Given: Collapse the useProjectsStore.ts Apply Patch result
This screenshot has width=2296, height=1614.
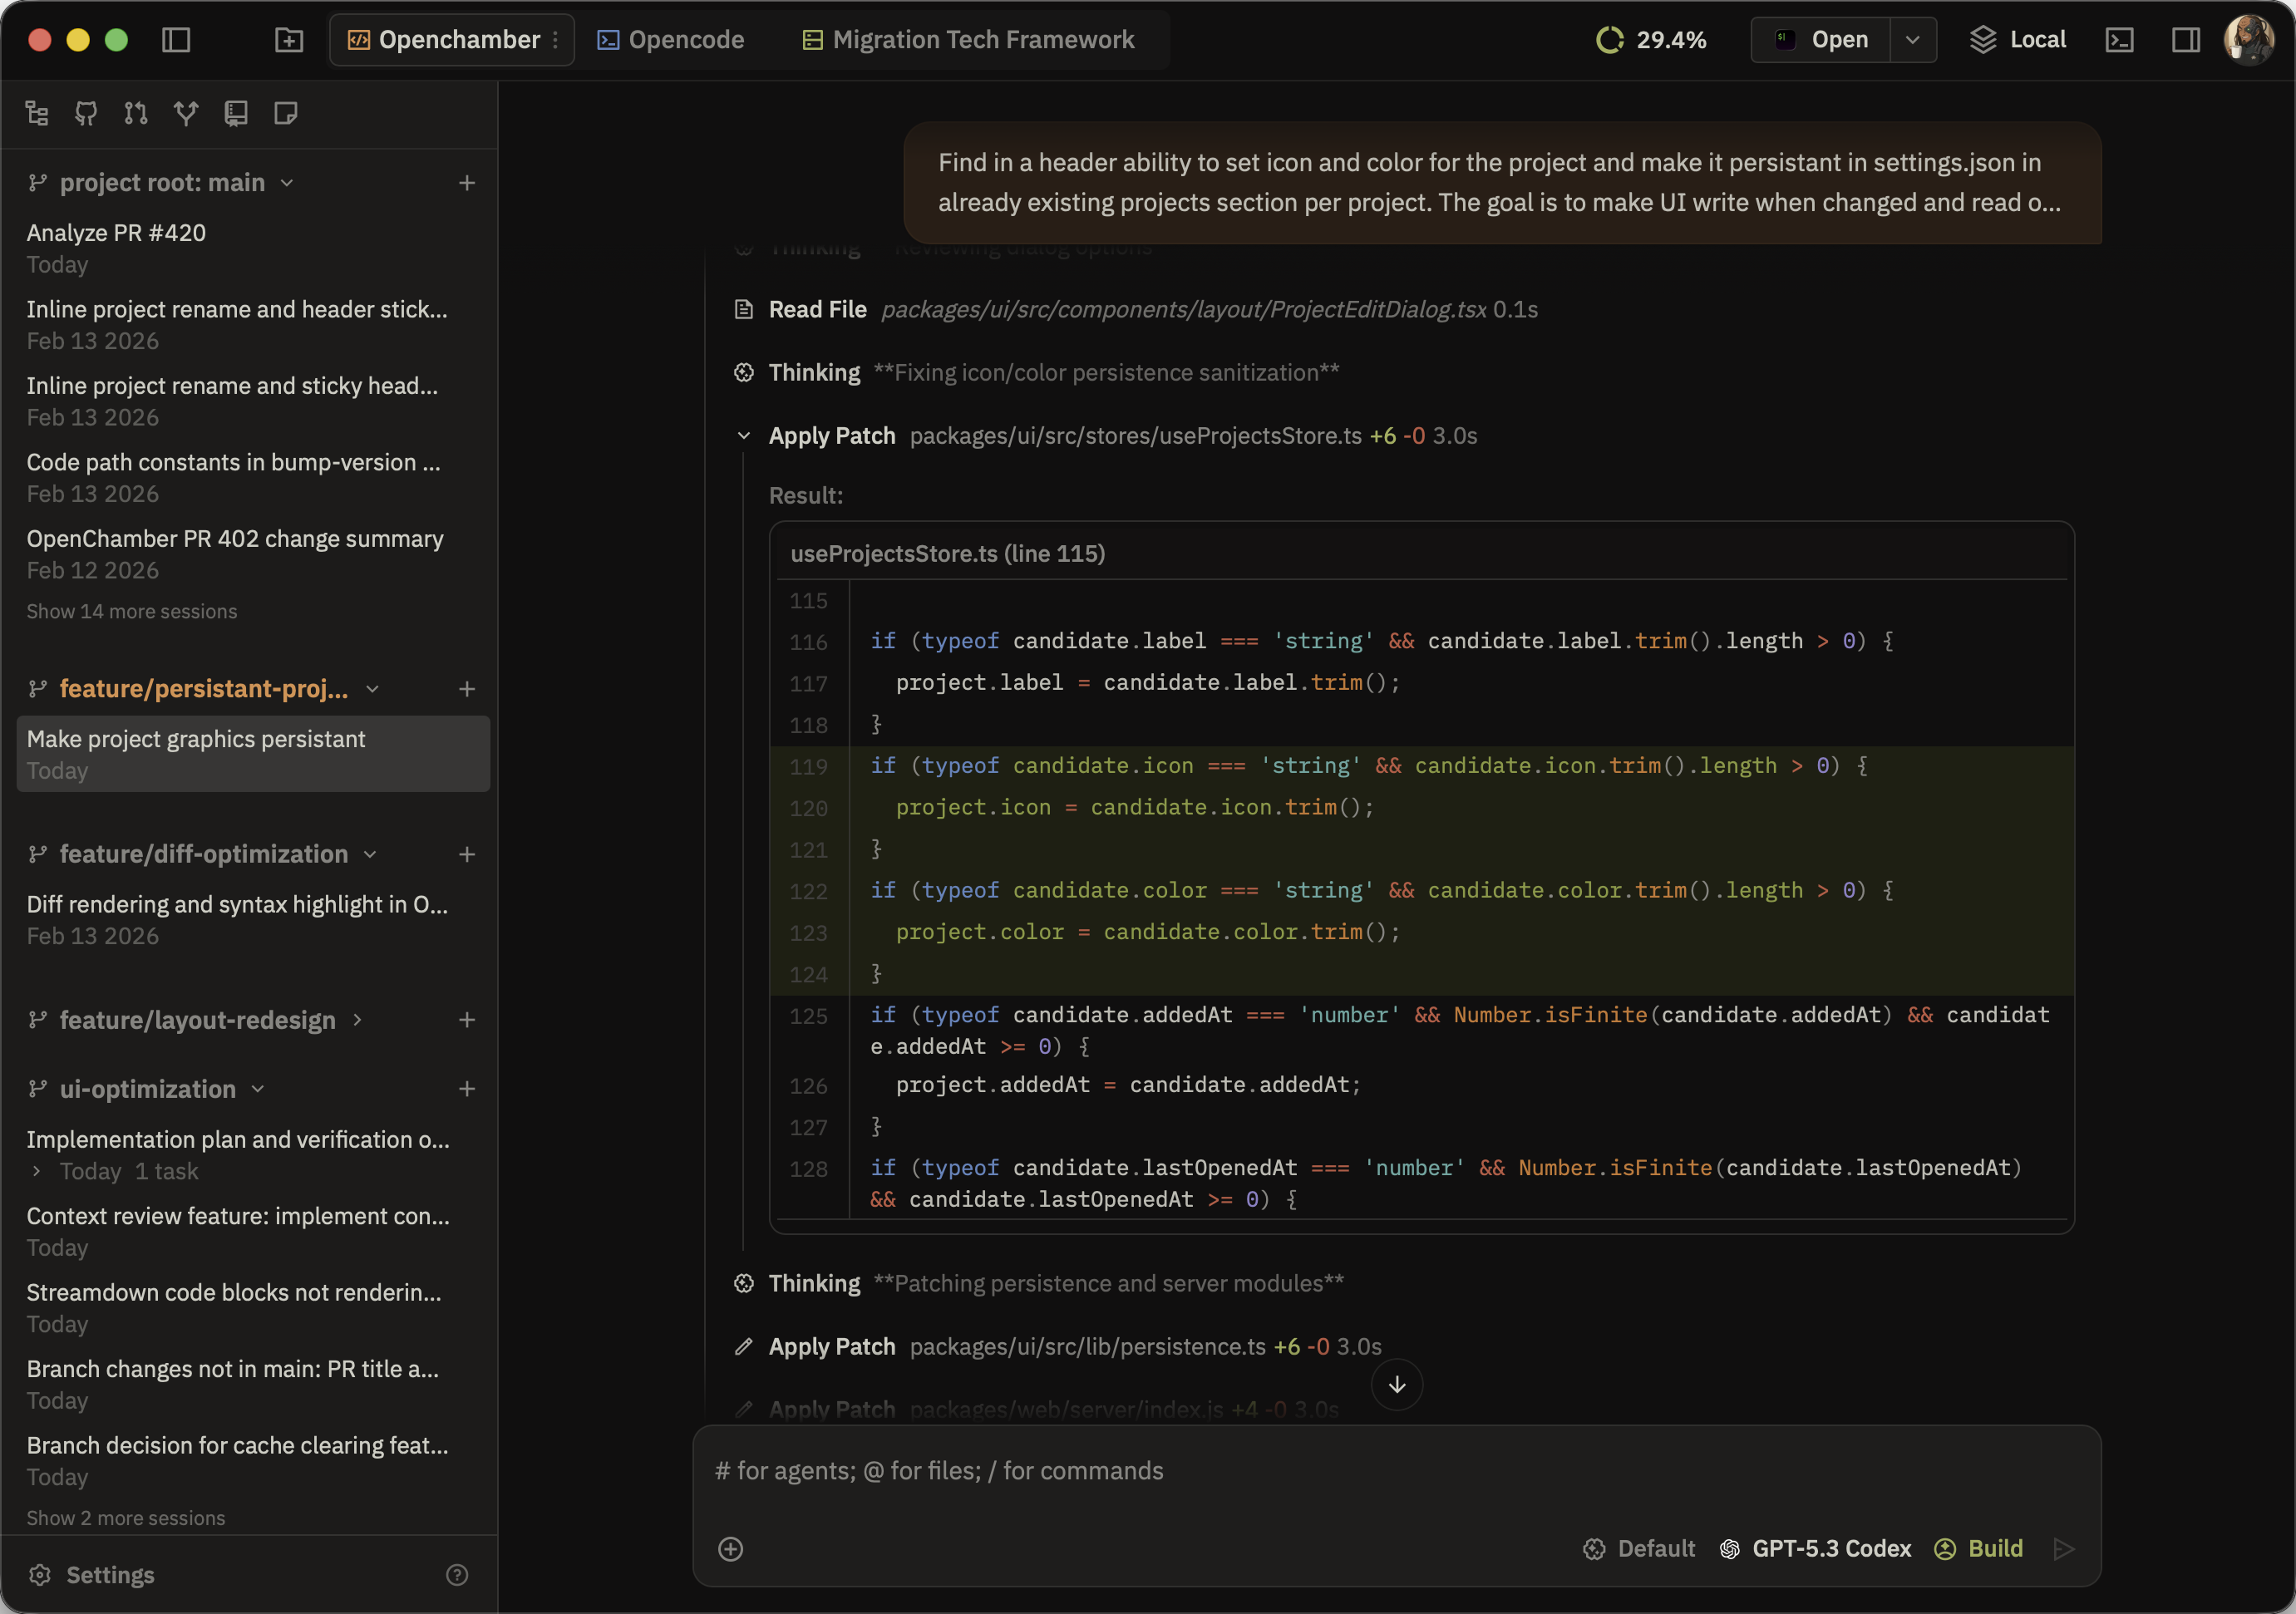Looking at the screenshot, I should point(744,436).
